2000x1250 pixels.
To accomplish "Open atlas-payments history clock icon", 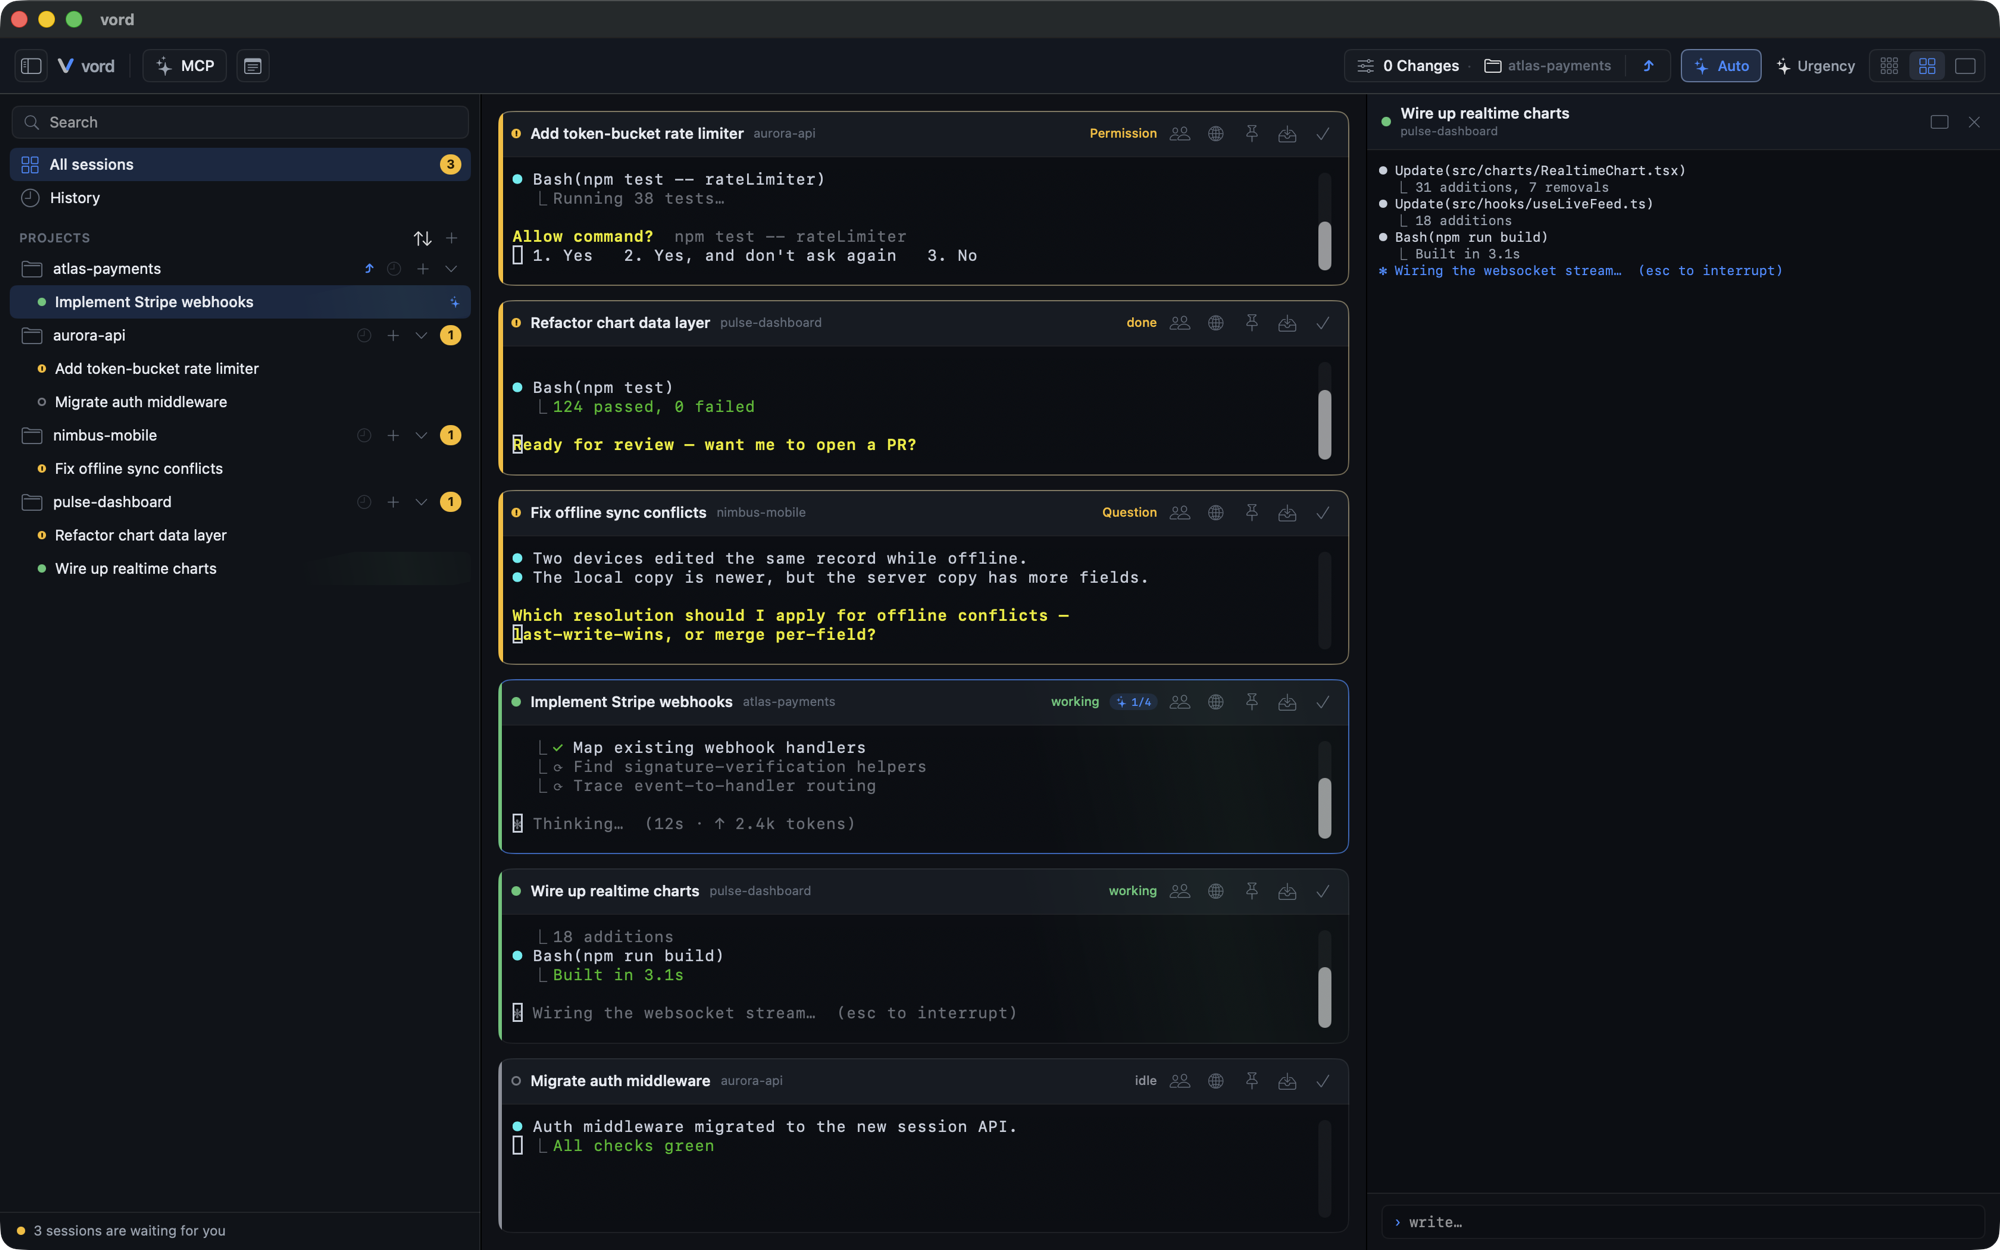I will (x=394, y=269).
